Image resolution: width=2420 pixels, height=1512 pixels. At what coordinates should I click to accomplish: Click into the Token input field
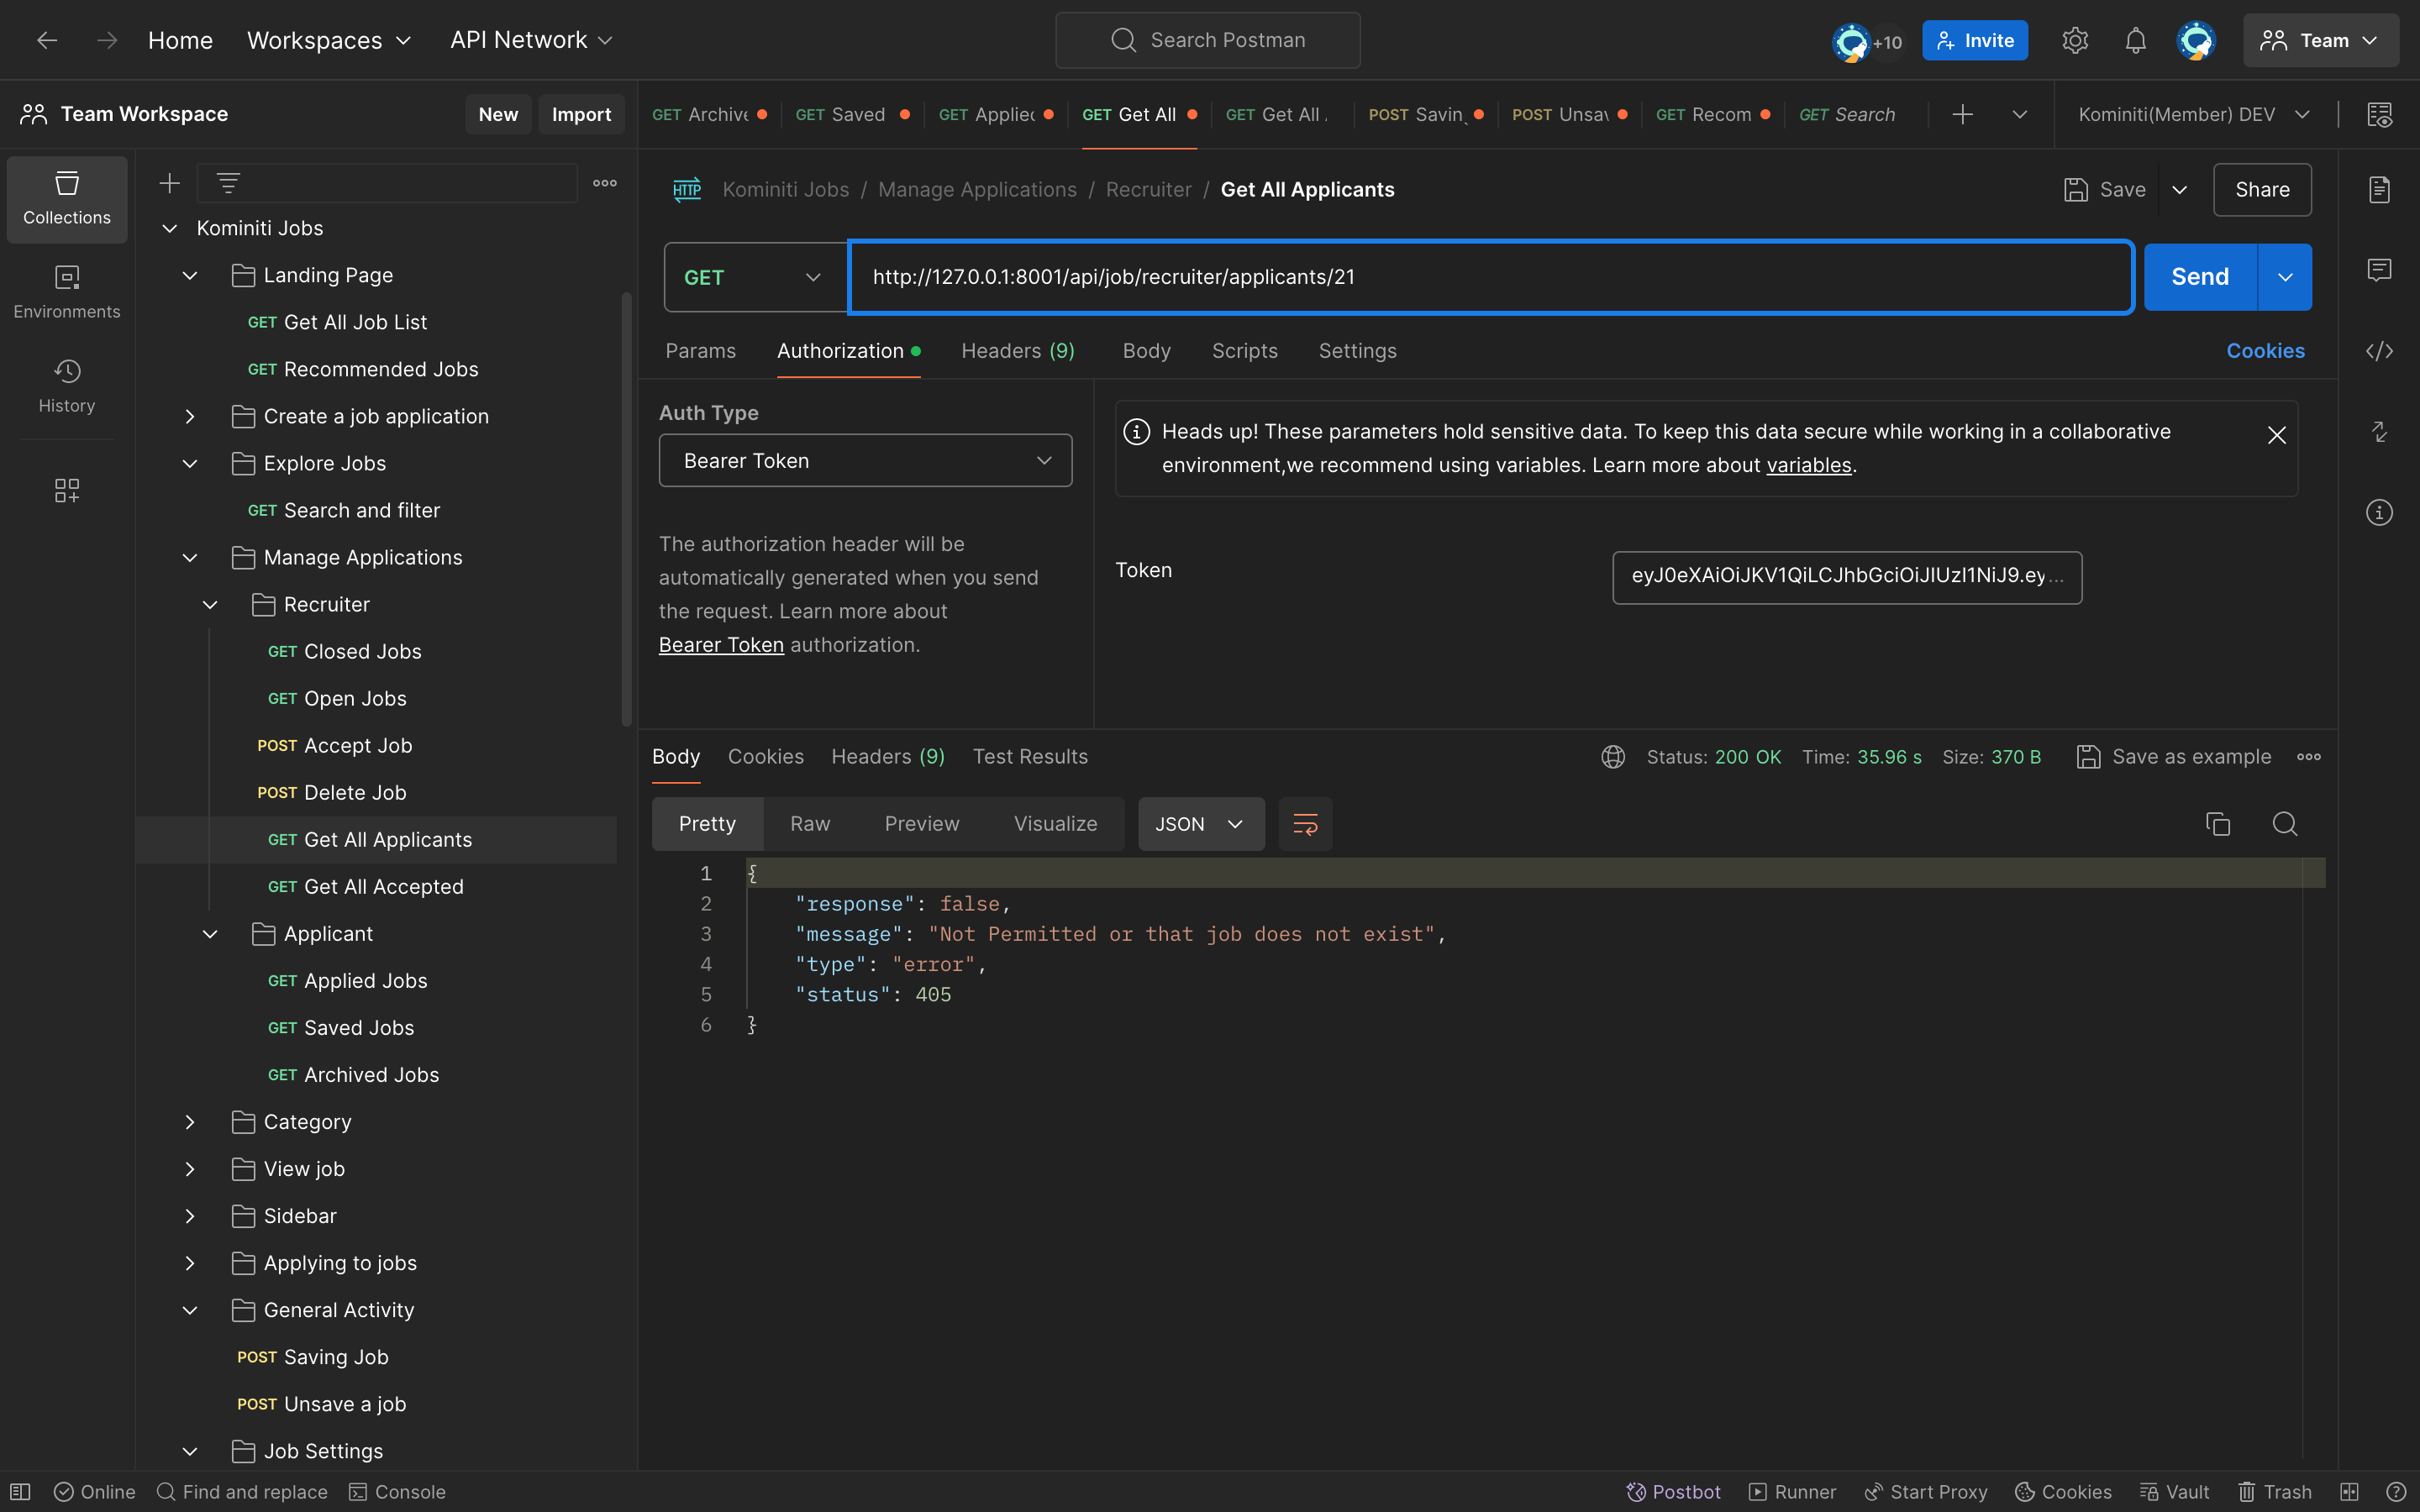click(x=1846, y=577)
